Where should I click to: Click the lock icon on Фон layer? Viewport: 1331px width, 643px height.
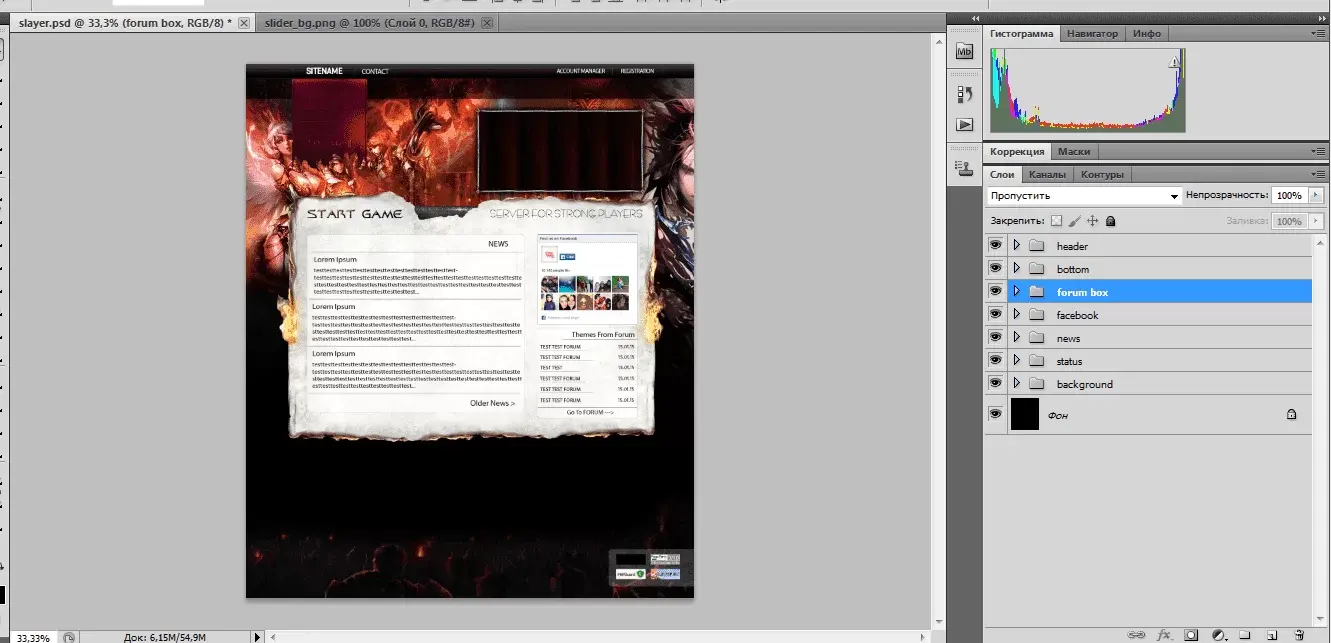(x=1291, y=414)
